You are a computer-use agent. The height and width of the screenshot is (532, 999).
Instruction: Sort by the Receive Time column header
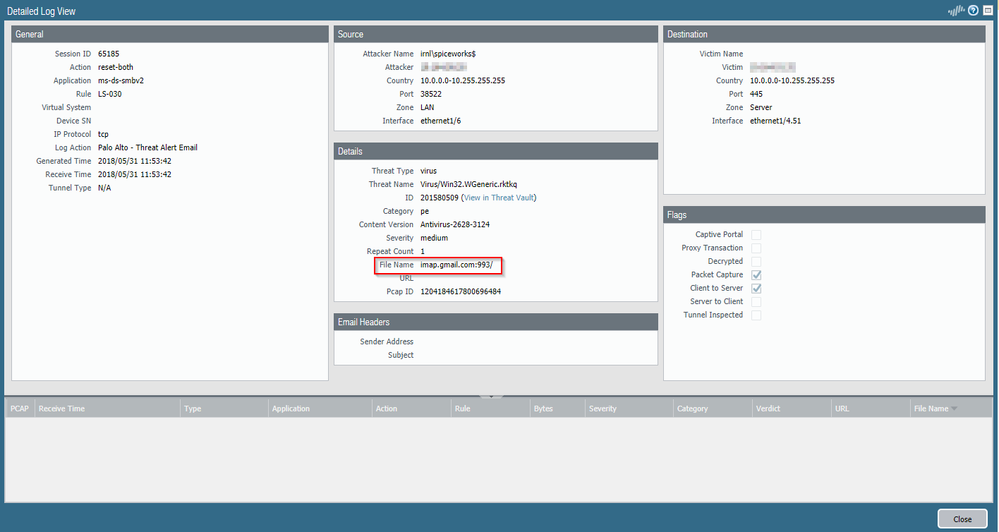click(x=62, y=409)
